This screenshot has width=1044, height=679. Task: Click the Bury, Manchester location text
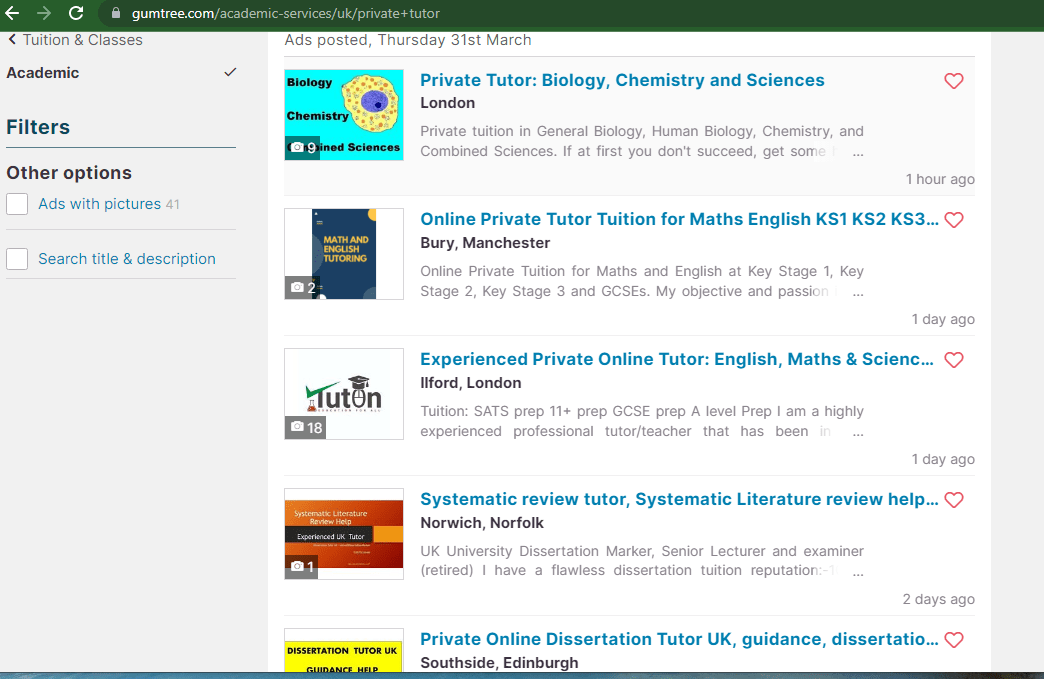tap(485, 243)
